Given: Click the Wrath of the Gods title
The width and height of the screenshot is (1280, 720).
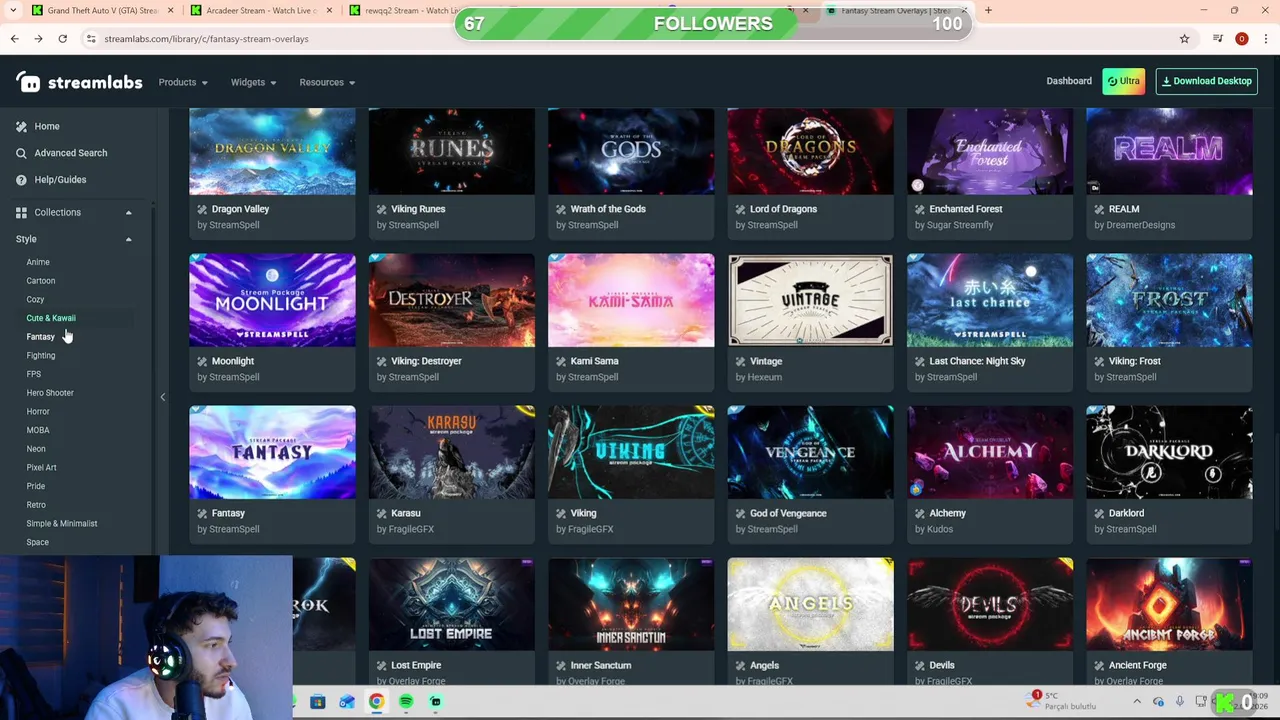Looking at the screenshot, I should (608, 209).
